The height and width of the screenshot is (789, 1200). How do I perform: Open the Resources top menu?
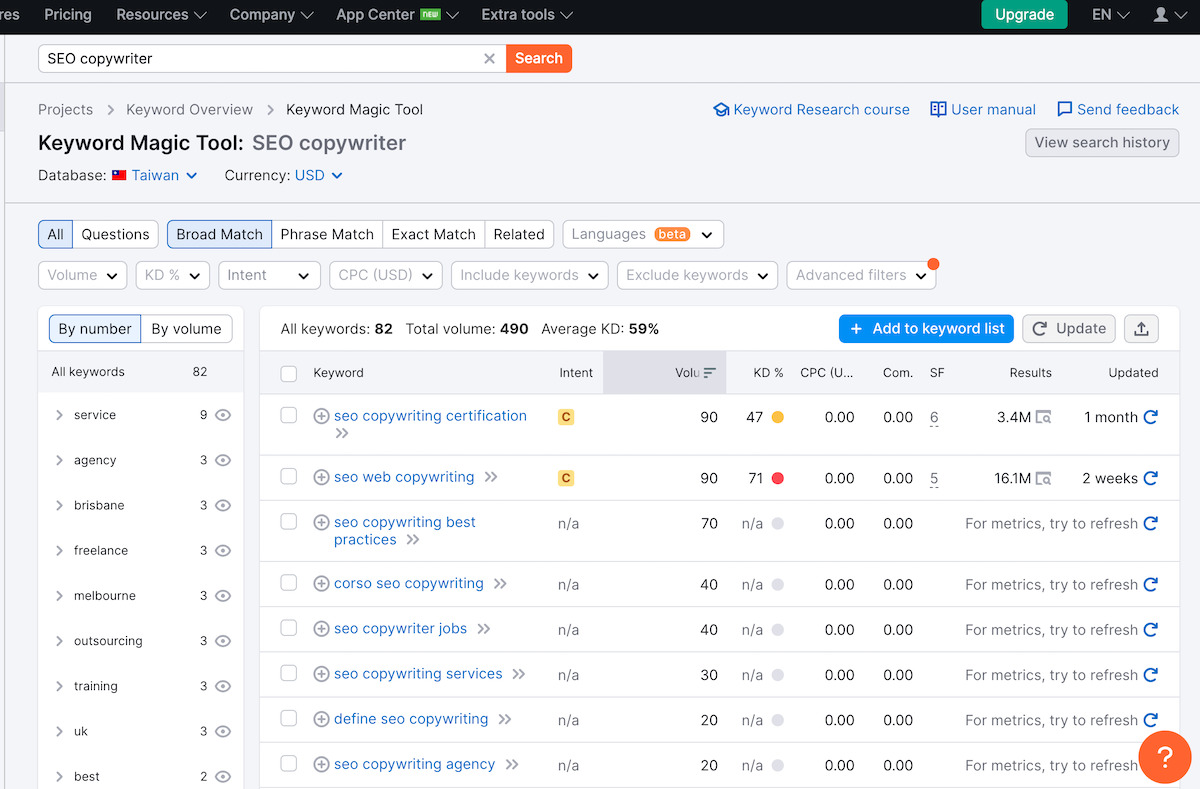click(161, 15)
